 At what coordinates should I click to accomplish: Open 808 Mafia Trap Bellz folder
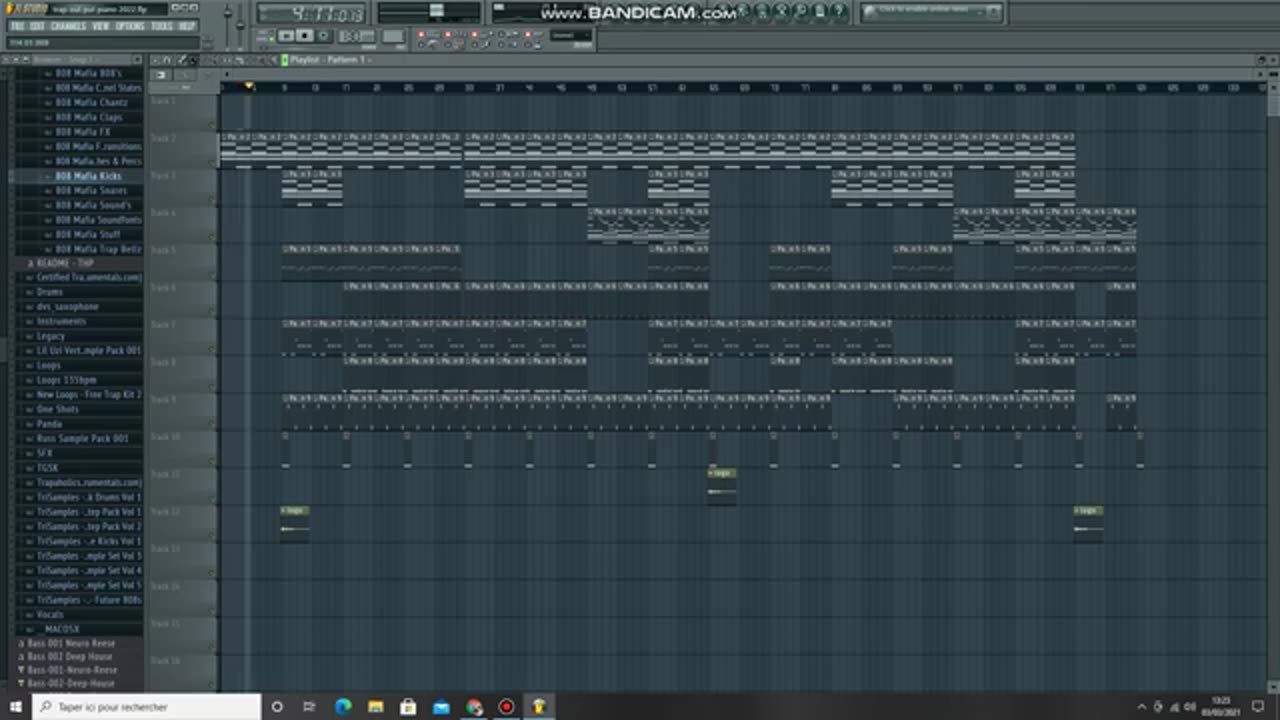(x=98, y=248)
